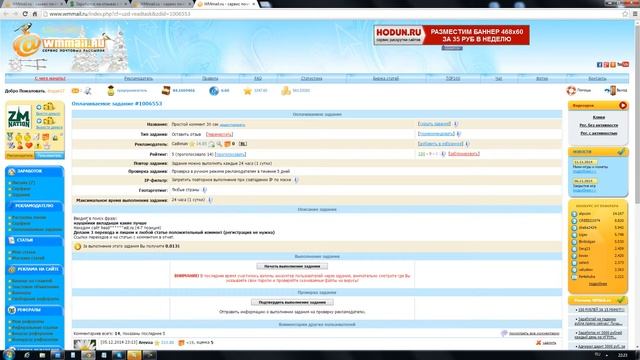Click the play icon on the orange video widget
Viewport: 640px width, 360px height.
[x=622, y=106]
